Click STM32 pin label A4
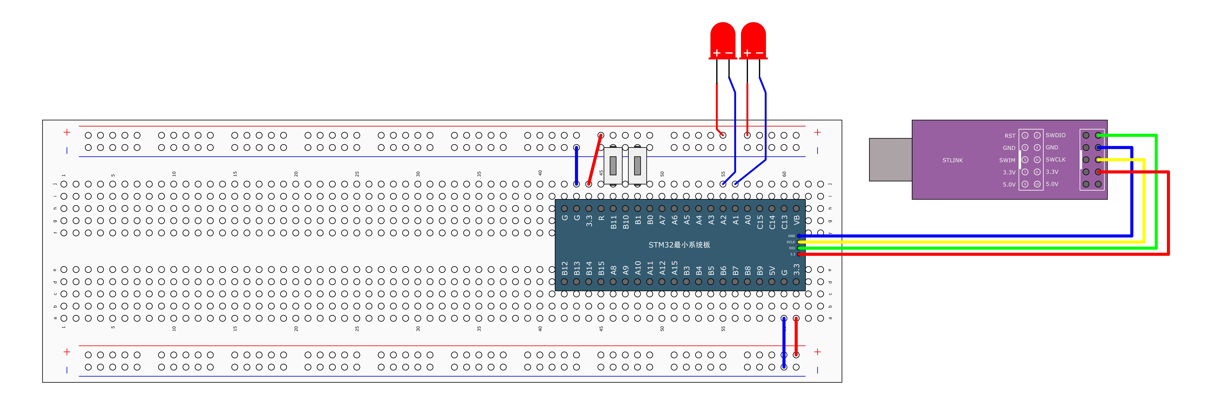The height and width of the screenshot is (410, 1210). 699,220
